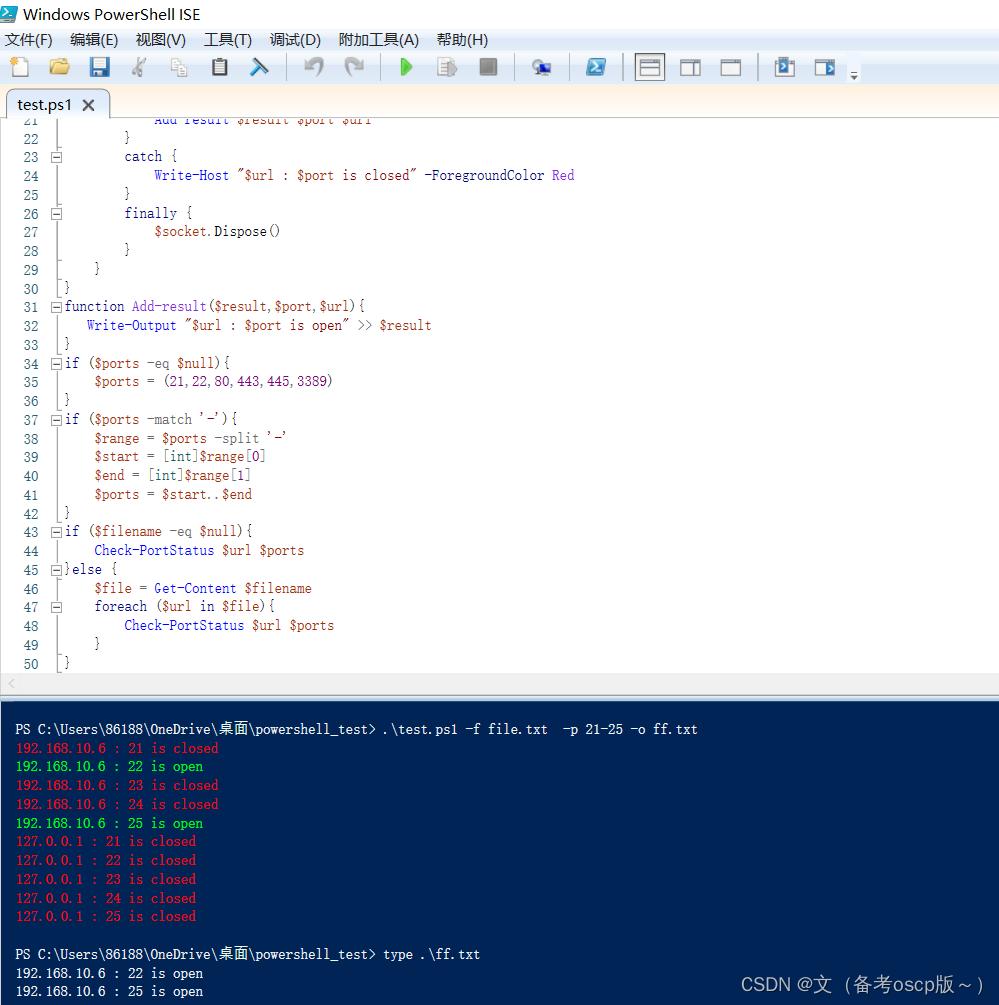Click the console prompt to type a command
Screen dimensions: 999x1005
point(500,955)
